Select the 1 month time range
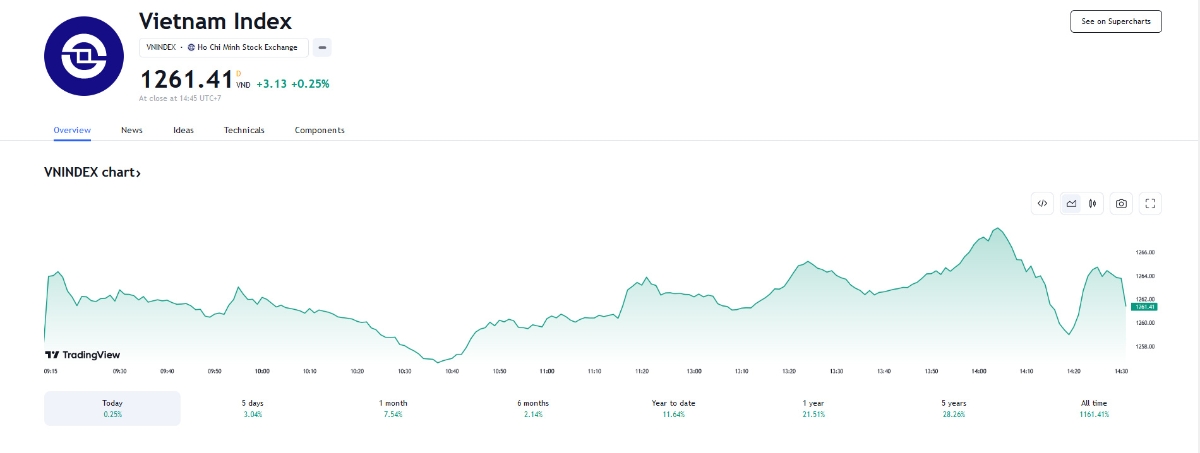 393,408
